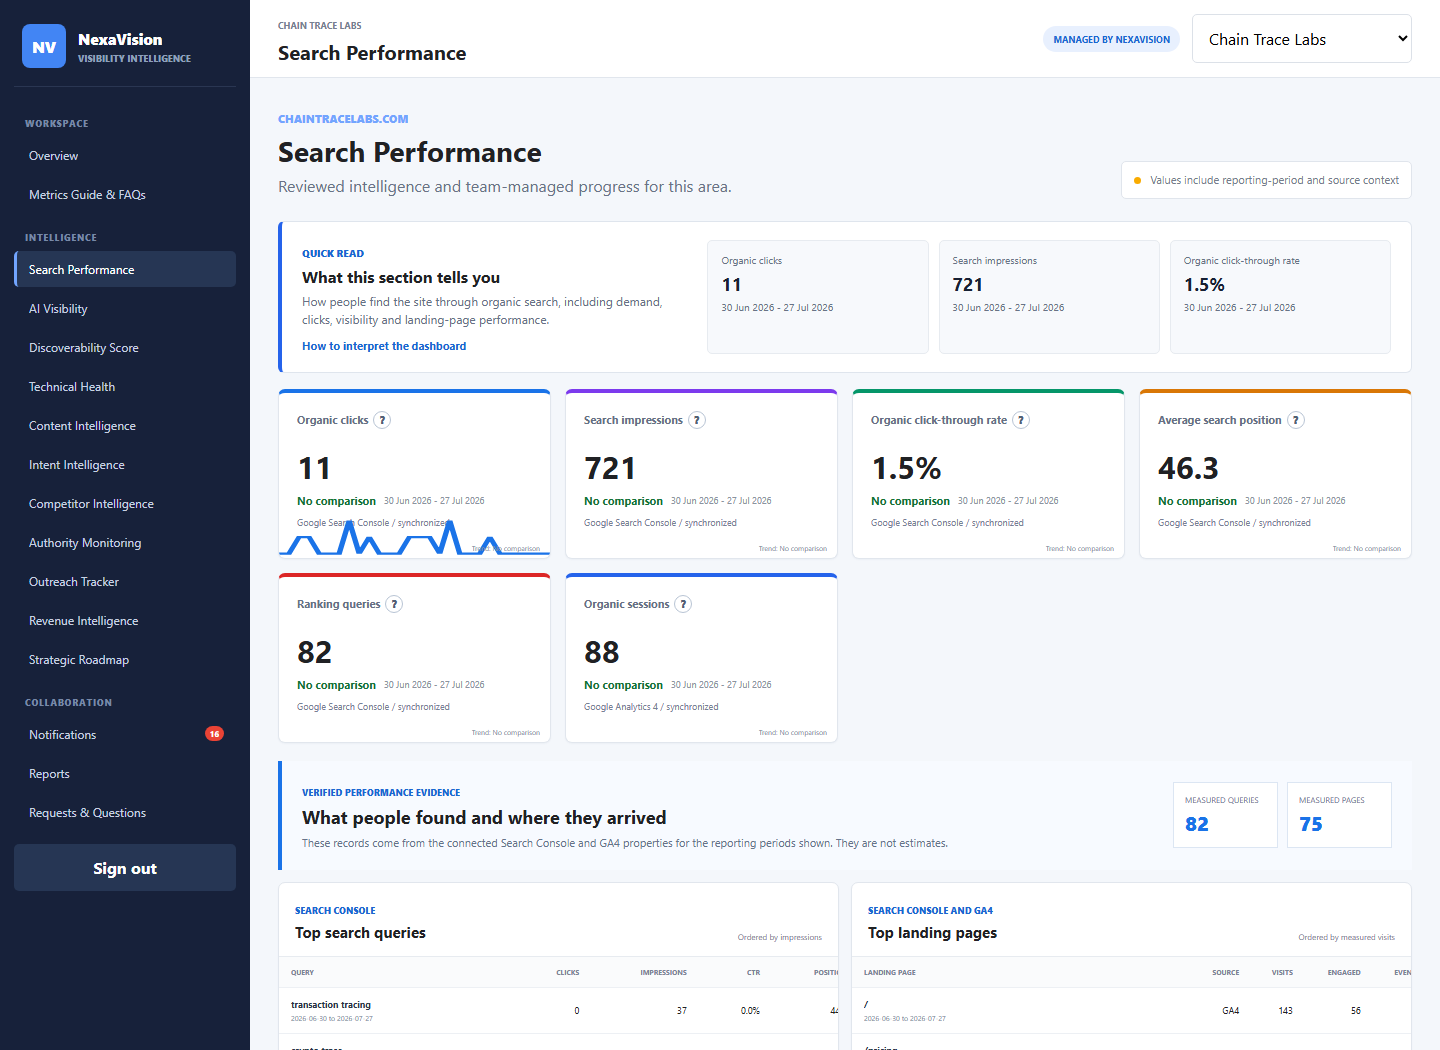This screenshot has height=1050, width=1440.
Task: Click the Ranking queries value 82
Action: click(314, 652)
